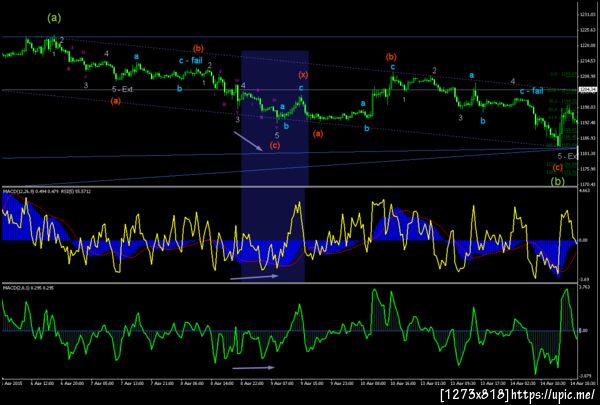The height and width of the screenshot is (405, 600).
Task: Click the 4.663 value on the MACD(12,26,9) scale
Action: (584, 190)
